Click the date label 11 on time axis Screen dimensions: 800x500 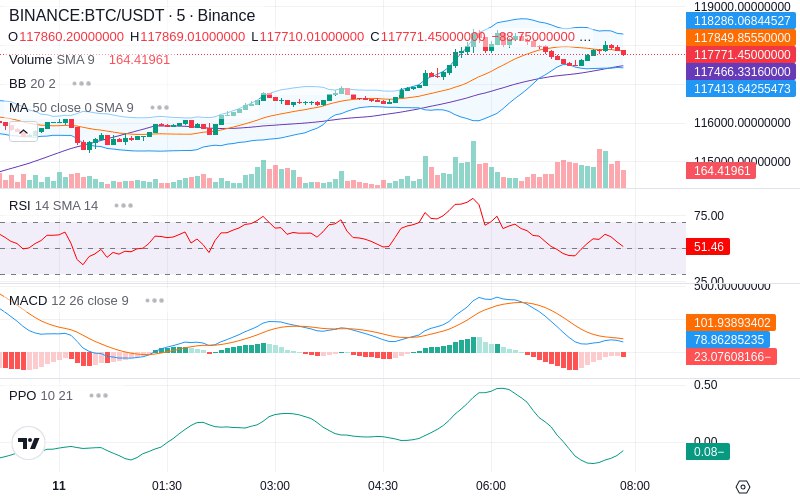[59, 486]
